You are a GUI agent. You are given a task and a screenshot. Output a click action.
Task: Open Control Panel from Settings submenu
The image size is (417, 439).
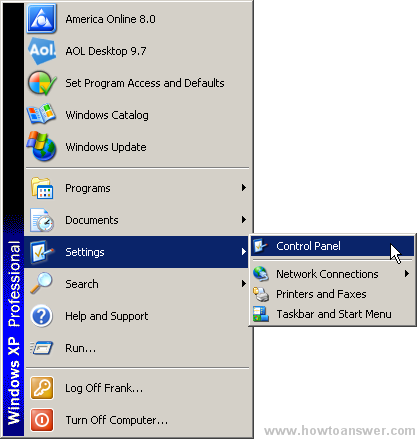[x=332, y=246]
